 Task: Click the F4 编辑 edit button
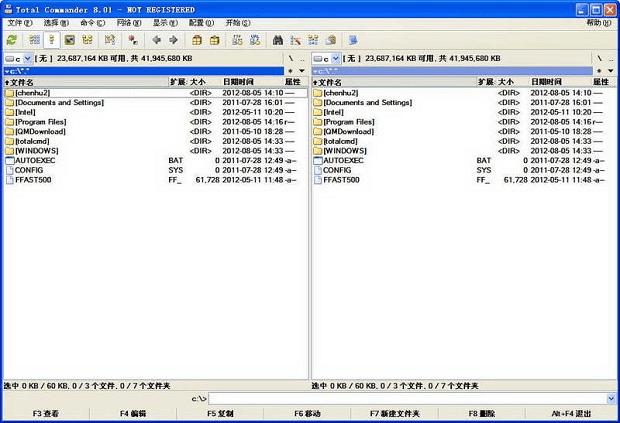pyautogui.click(x=133, y=414)
